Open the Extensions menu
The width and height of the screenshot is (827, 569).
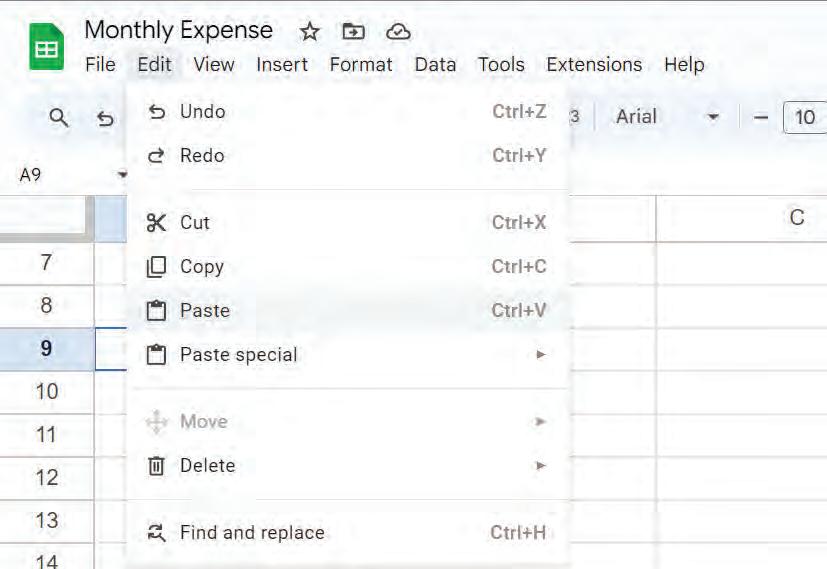594,64
